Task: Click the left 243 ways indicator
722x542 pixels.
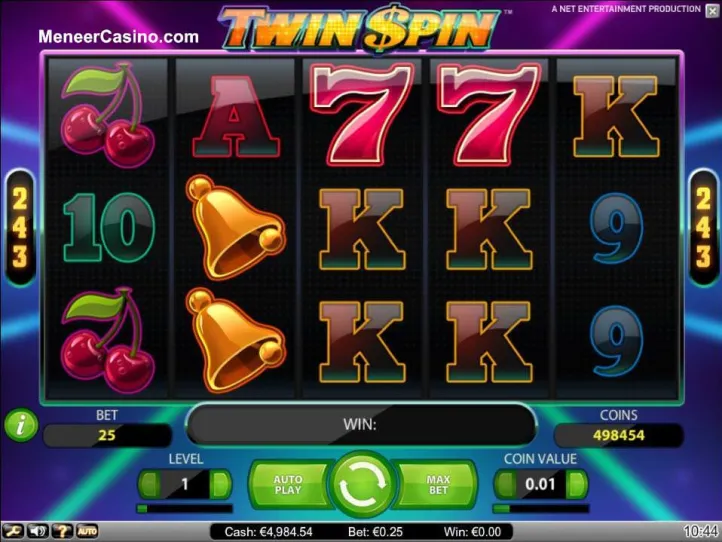Action: click(20, 229)
